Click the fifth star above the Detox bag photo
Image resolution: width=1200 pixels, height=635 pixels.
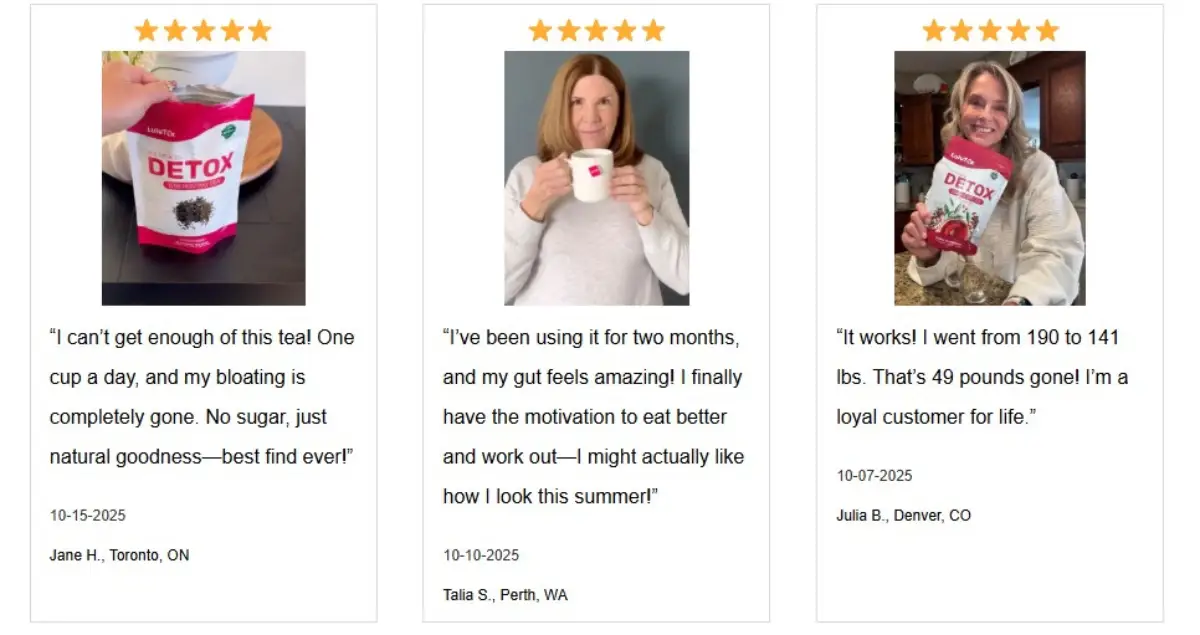(x=260, y=30)
